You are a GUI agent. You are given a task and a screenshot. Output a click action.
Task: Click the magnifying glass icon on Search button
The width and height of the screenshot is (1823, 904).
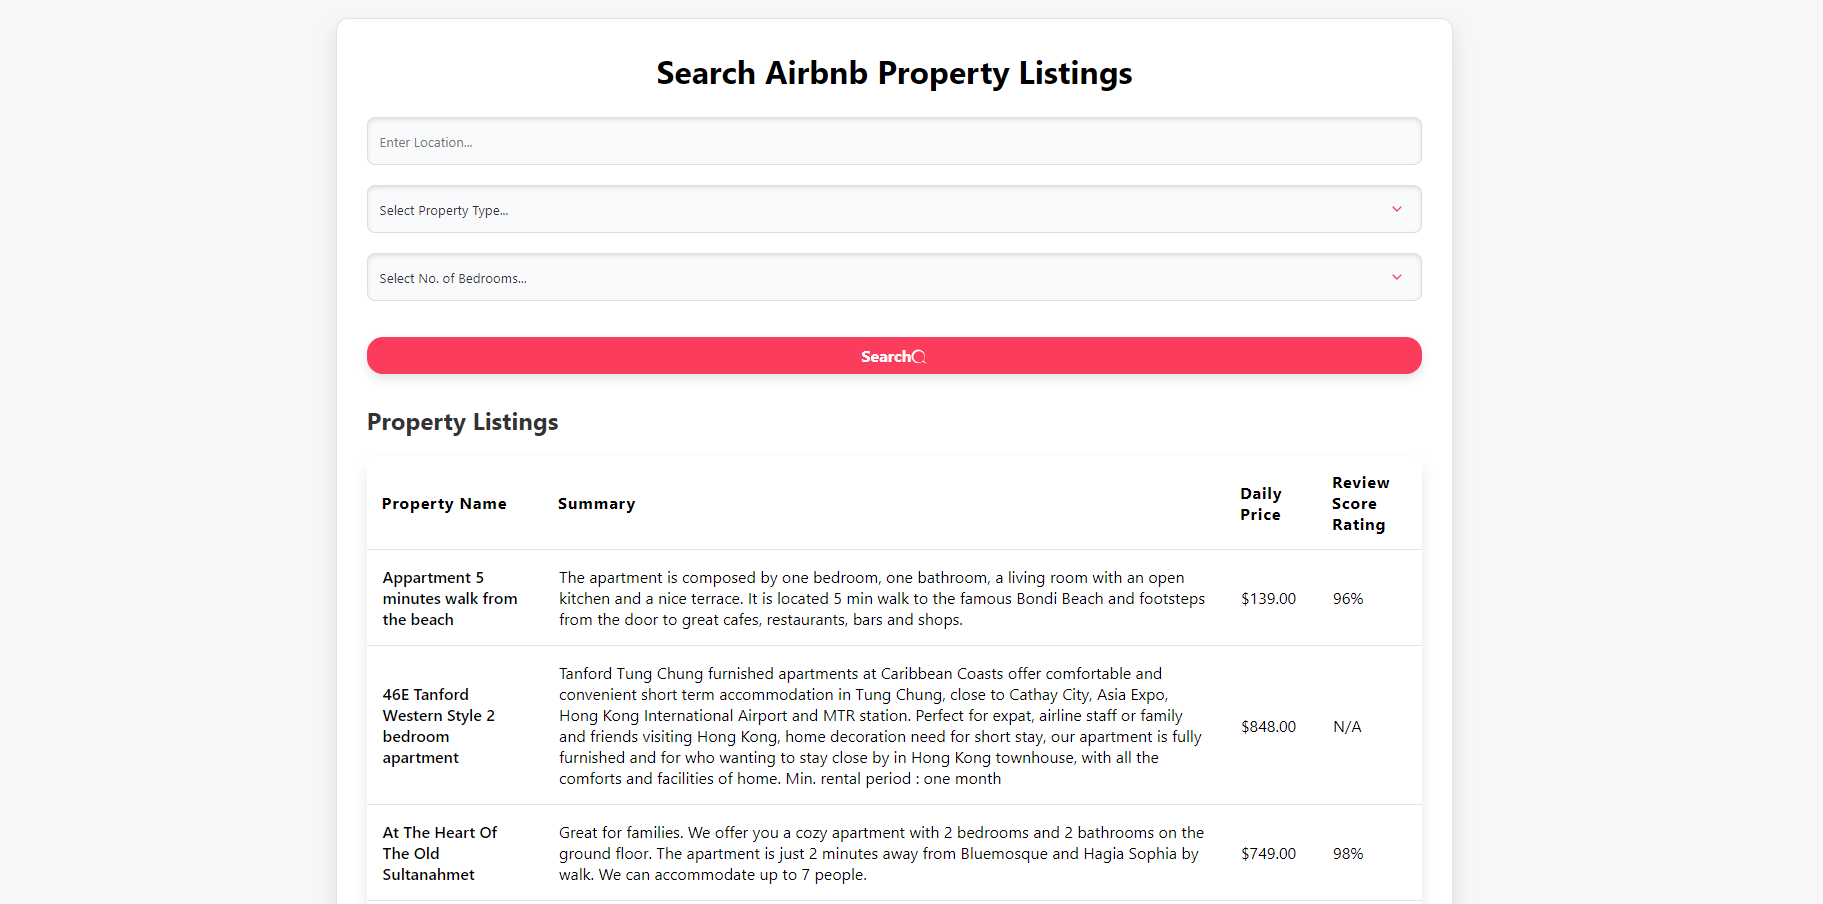click(x=919, y=356)
